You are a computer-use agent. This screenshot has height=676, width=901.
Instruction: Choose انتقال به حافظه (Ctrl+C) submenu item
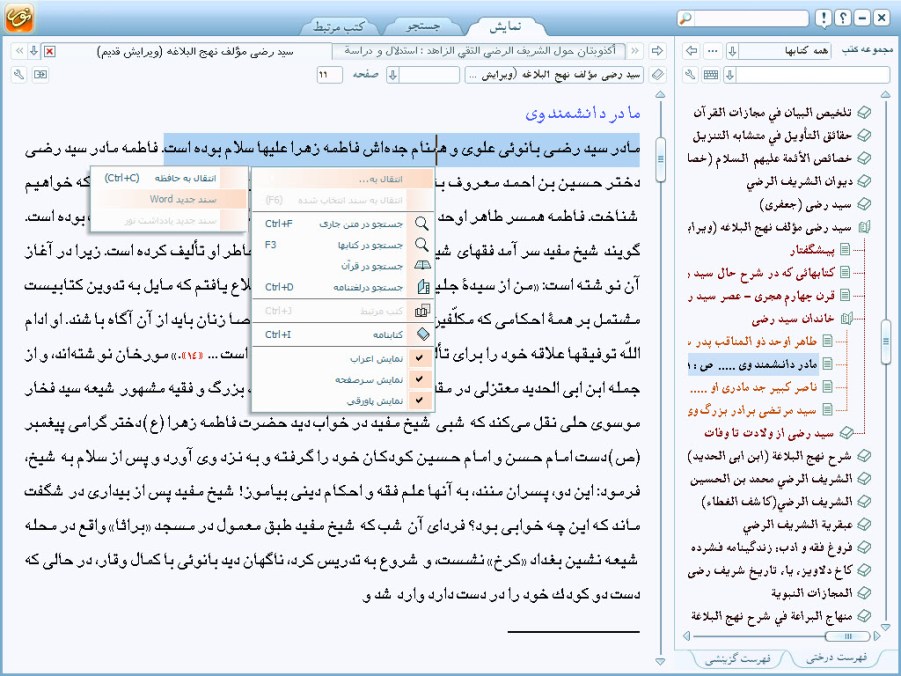[170, 178]
